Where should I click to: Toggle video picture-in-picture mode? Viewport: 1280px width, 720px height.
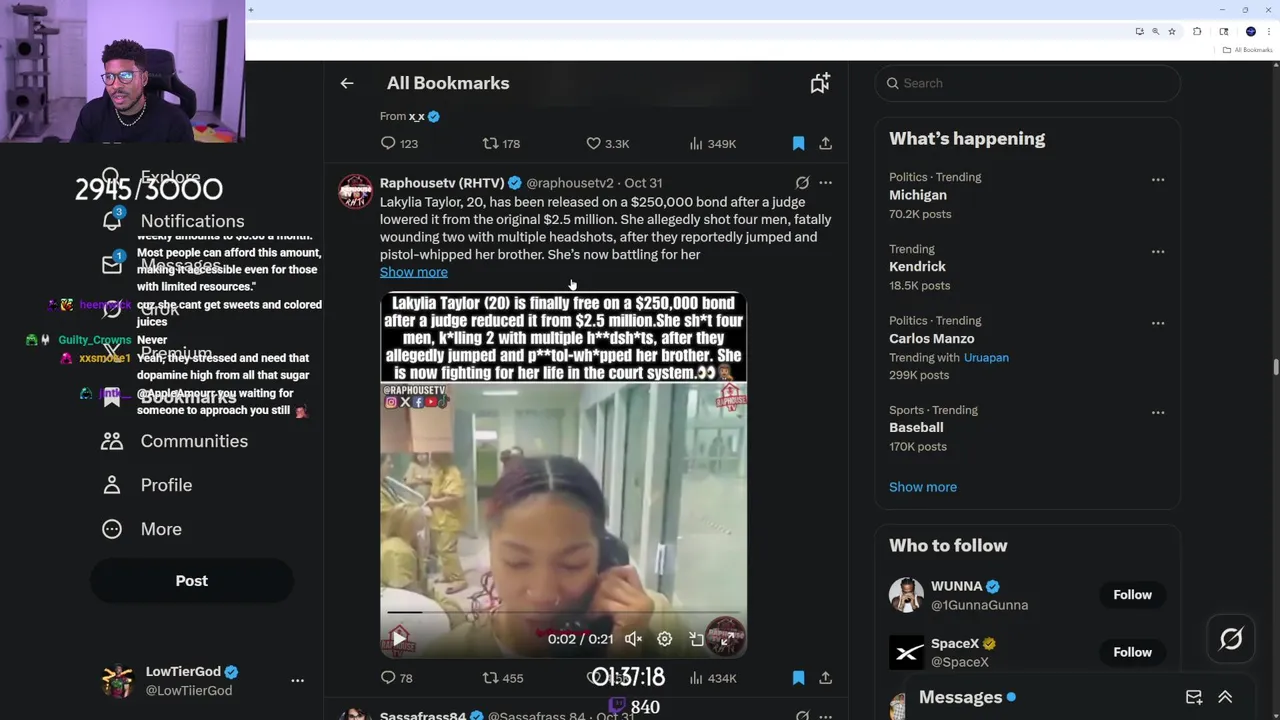[x=696, y=639]
